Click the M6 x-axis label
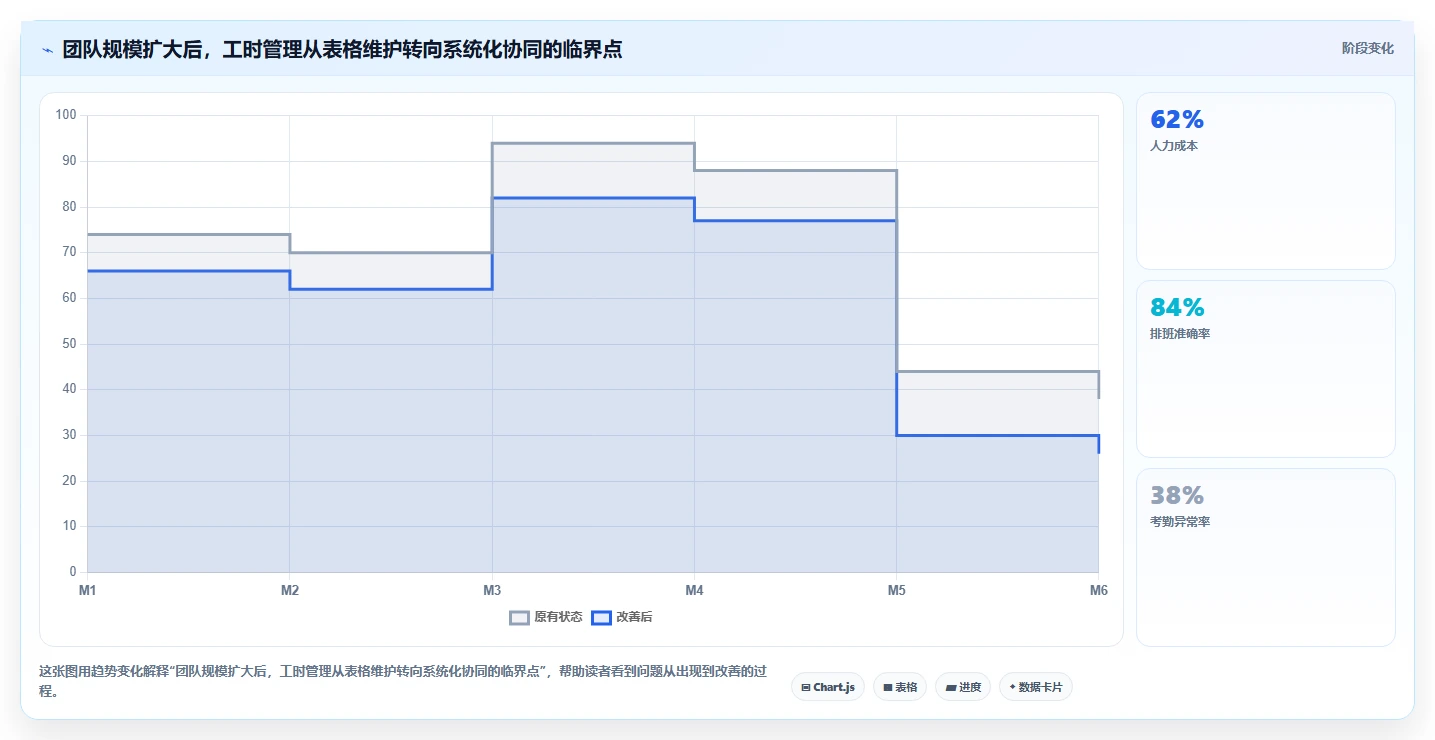 (x=1098, y=591)
